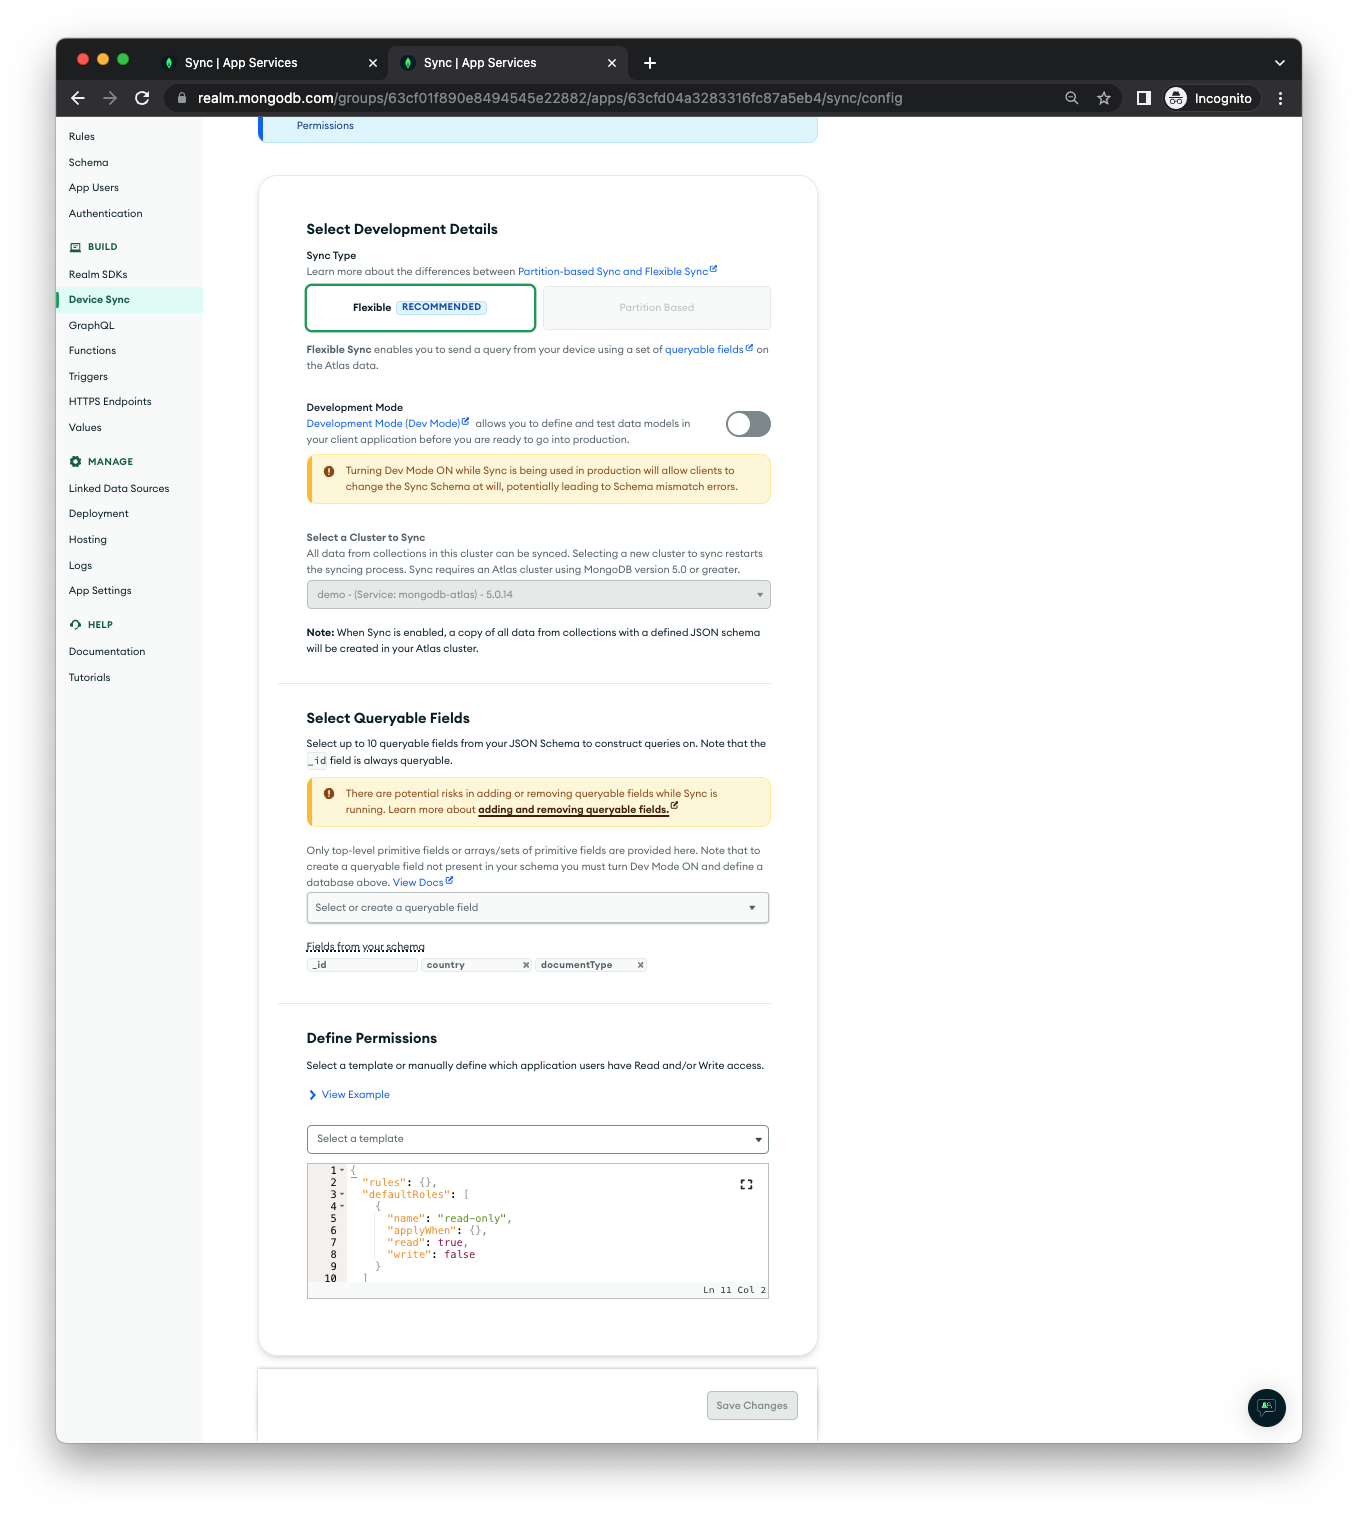Remove the country queryable field
The height and width of the screenshot is (1517, 1358).
526,965
